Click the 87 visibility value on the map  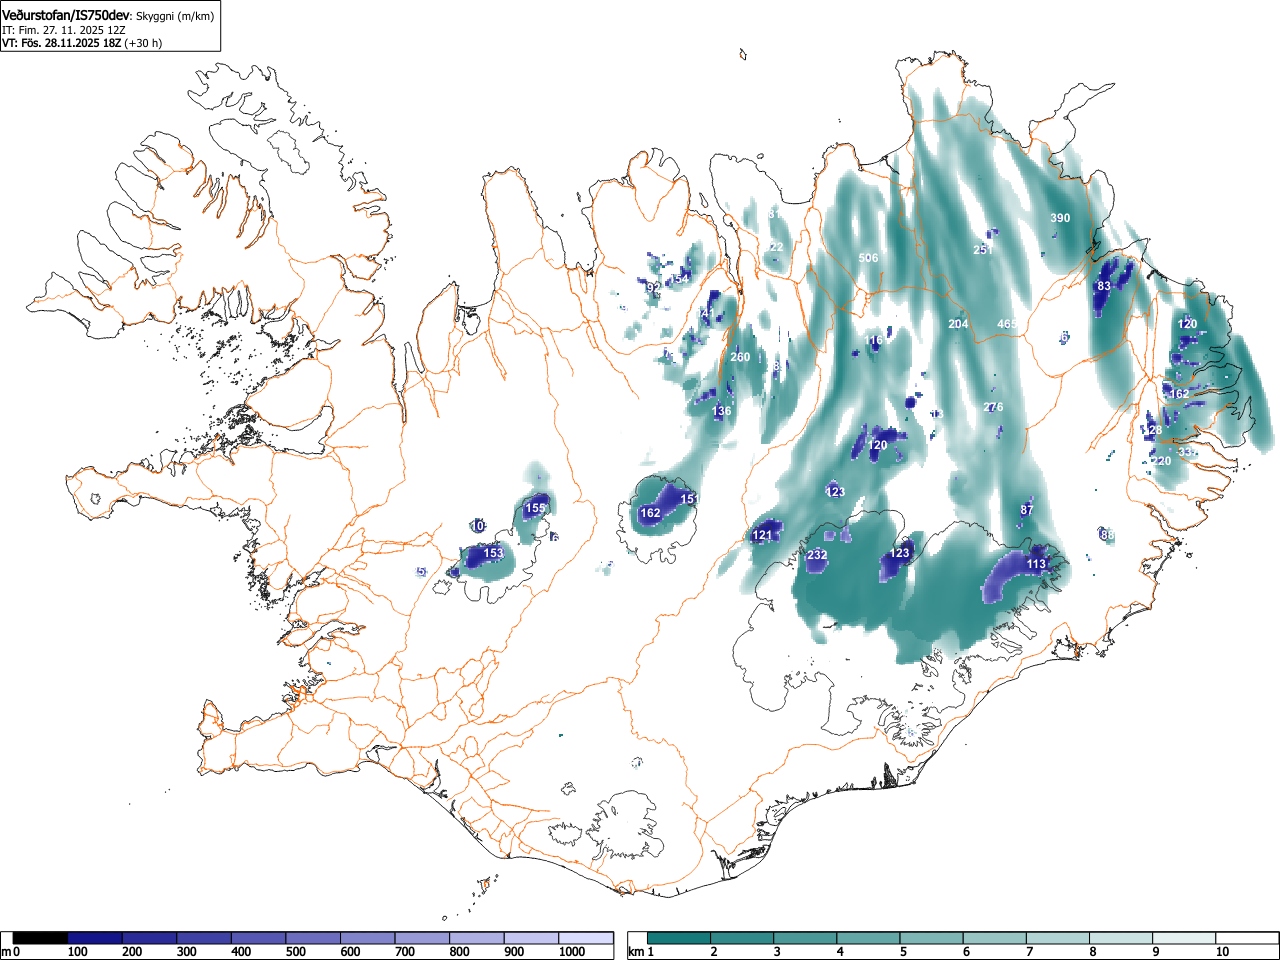1027,510
